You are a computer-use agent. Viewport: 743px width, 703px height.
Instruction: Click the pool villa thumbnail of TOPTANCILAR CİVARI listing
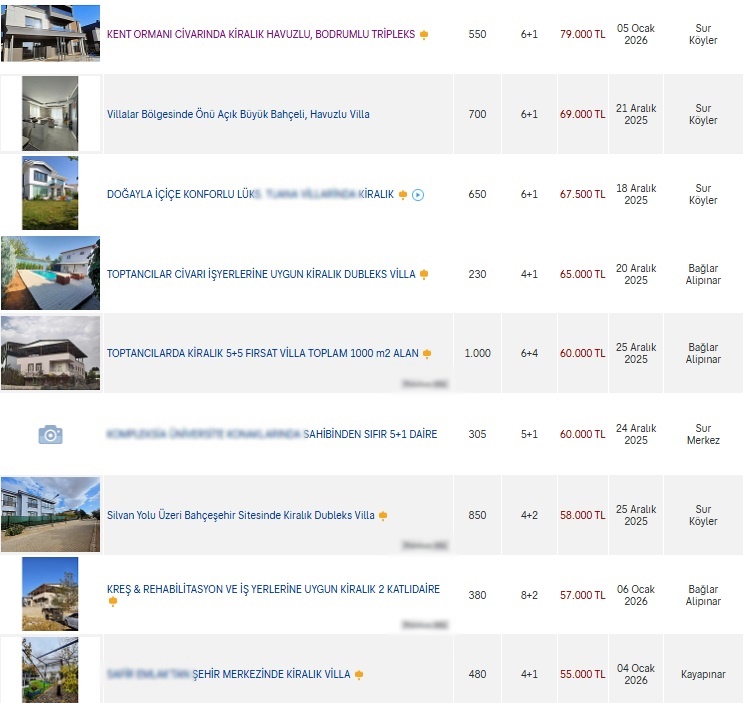tap(50, 273)
